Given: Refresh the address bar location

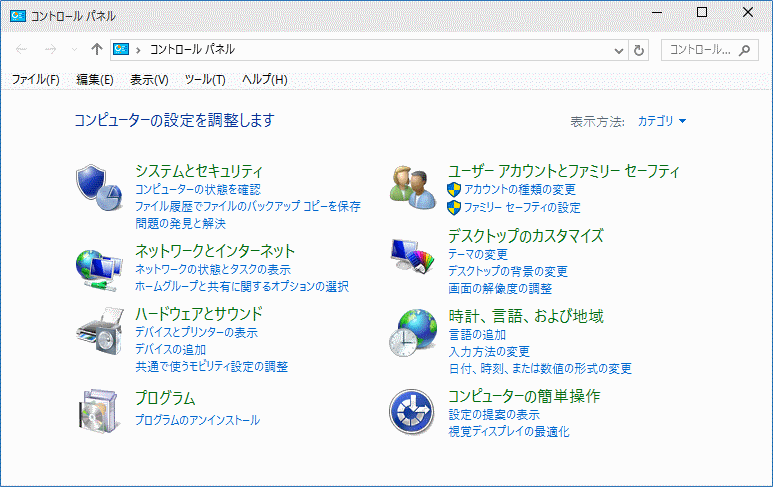Looking at the screenshot, I should pyautogui.click(x=639, y=50).
